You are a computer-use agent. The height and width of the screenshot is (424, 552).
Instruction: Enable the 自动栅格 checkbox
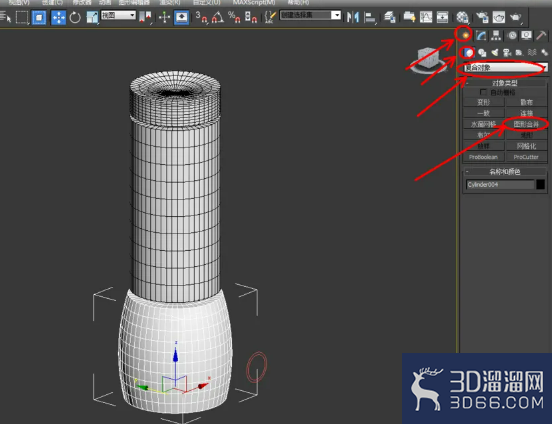click(483, 92)
